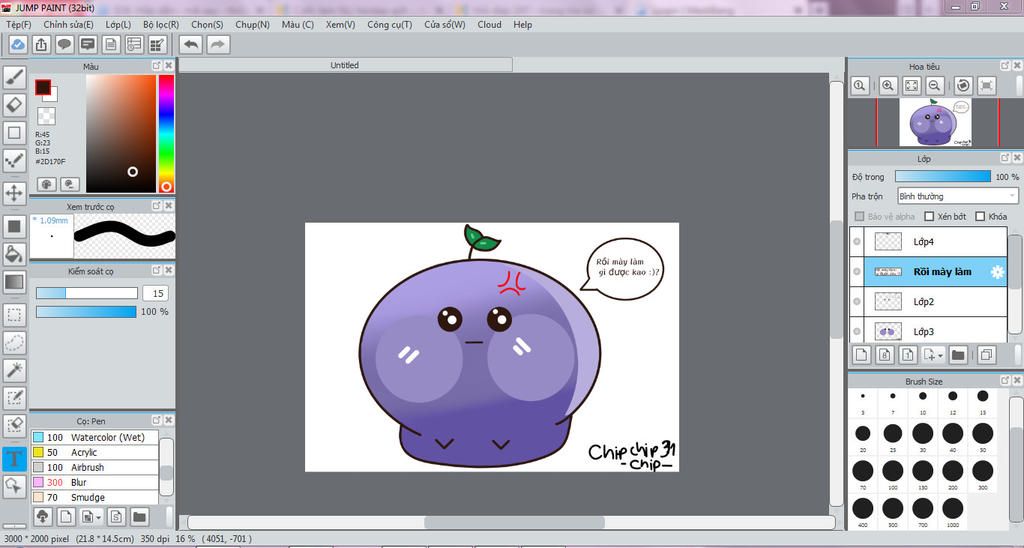
Task: Click the brush size value field 15
Action: [x=157, y=293]
